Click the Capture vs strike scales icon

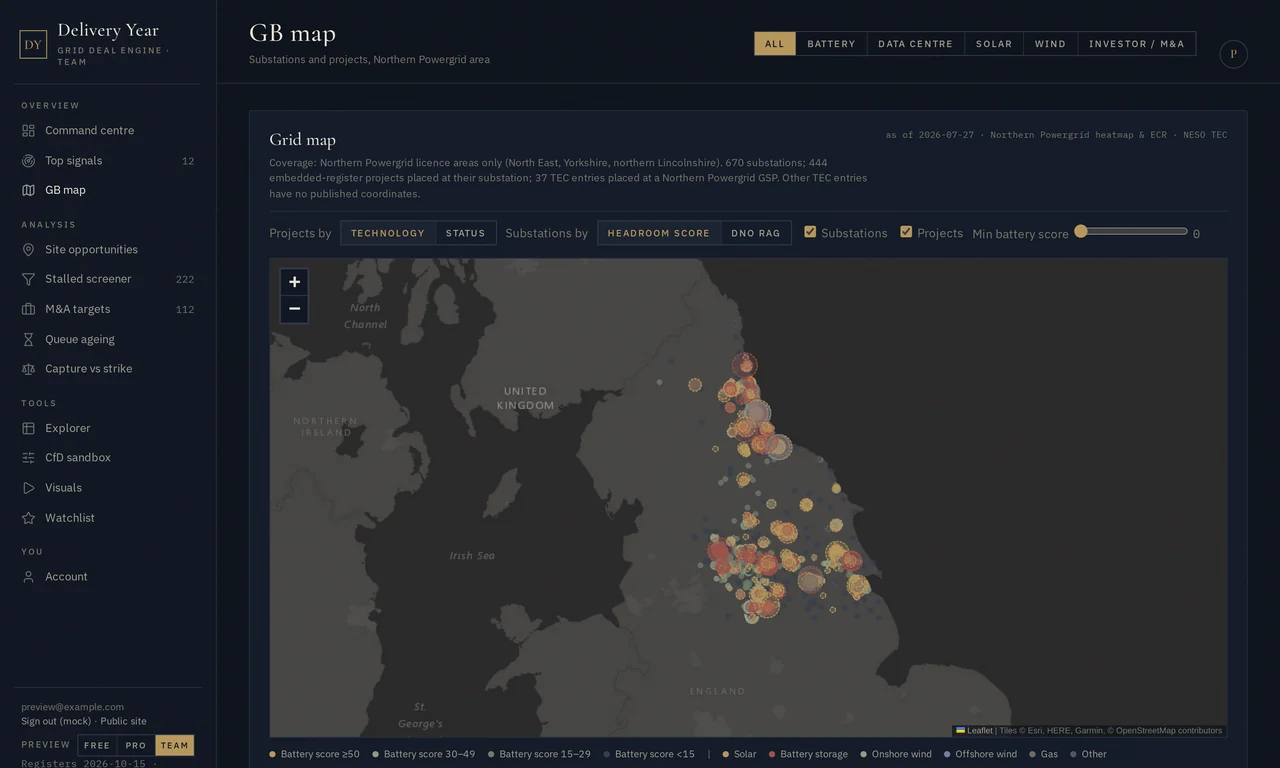tap(28, 369)
